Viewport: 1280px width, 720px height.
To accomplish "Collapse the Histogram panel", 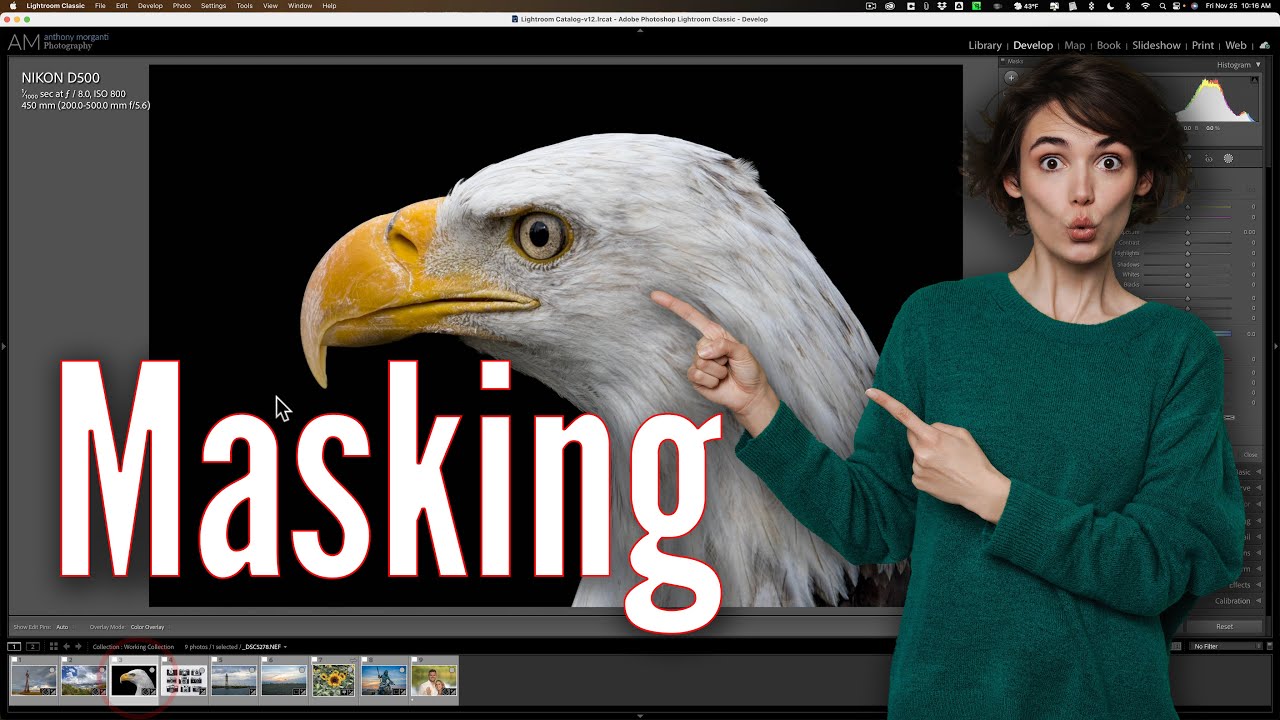I will (x=1258, y=65).
